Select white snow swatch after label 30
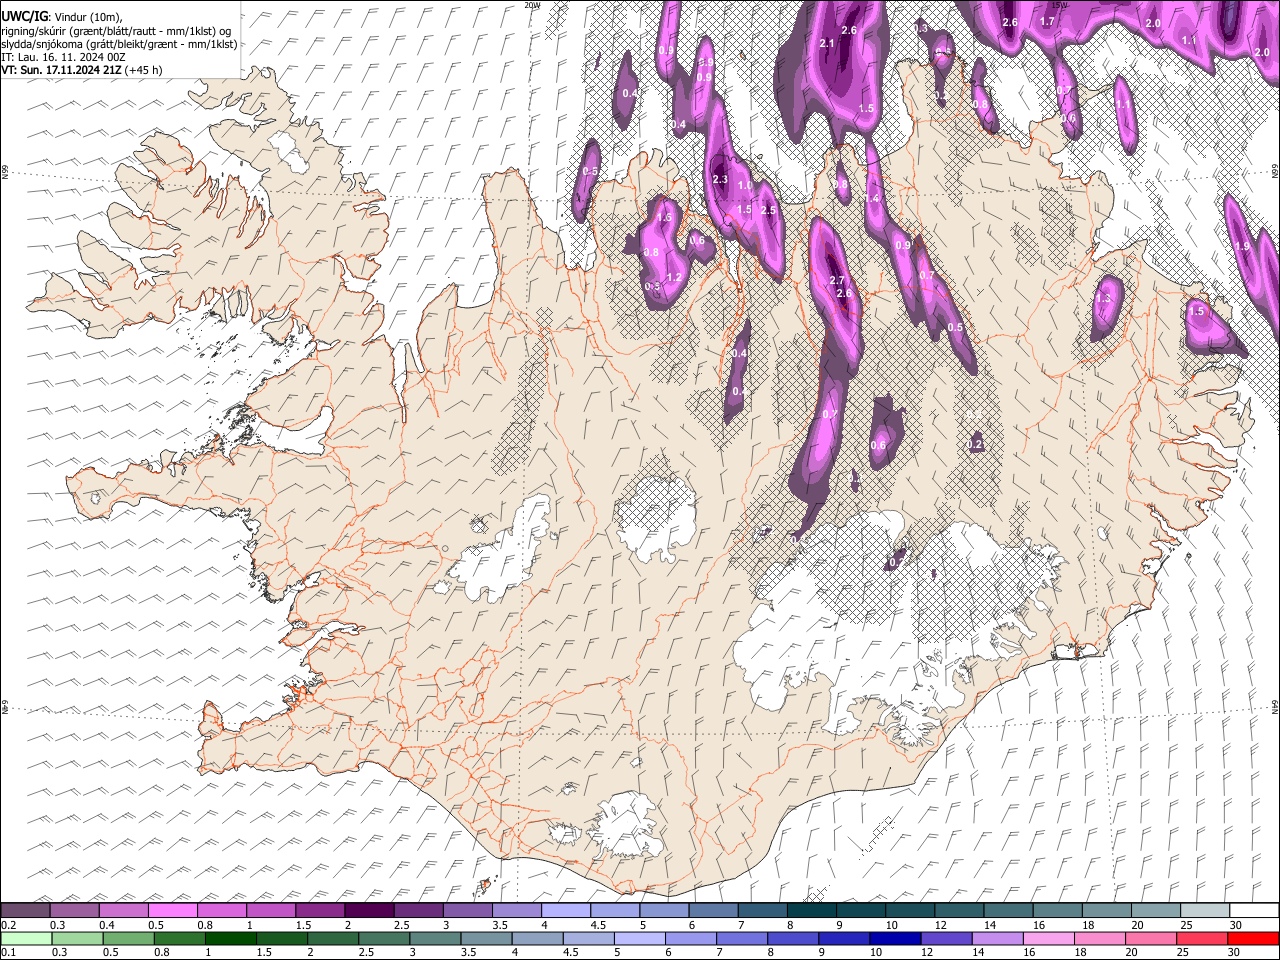1280x960 pixels. (1255, 910)
